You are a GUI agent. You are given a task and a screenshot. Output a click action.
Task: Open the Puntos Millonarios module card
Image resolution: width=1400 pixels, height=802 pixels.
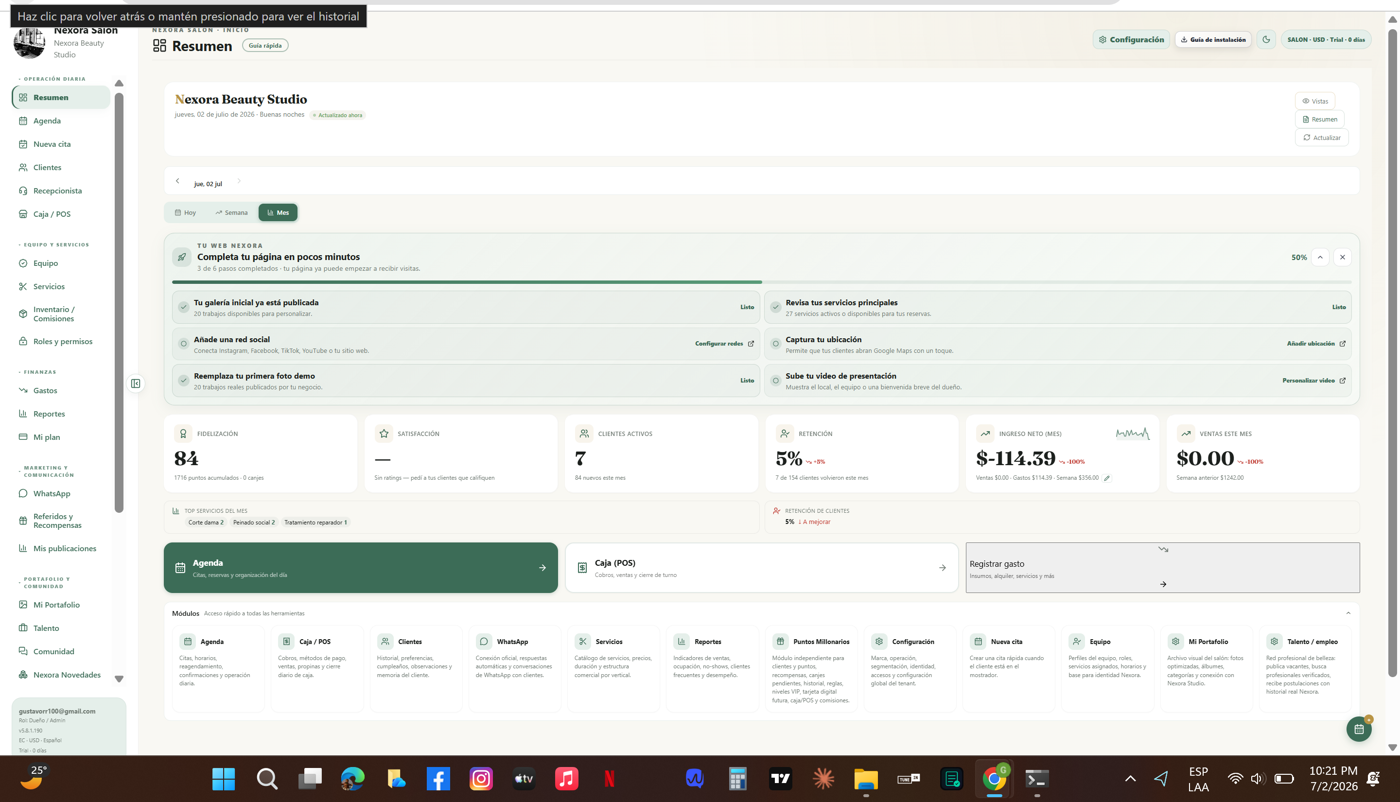tap(812, 669)
